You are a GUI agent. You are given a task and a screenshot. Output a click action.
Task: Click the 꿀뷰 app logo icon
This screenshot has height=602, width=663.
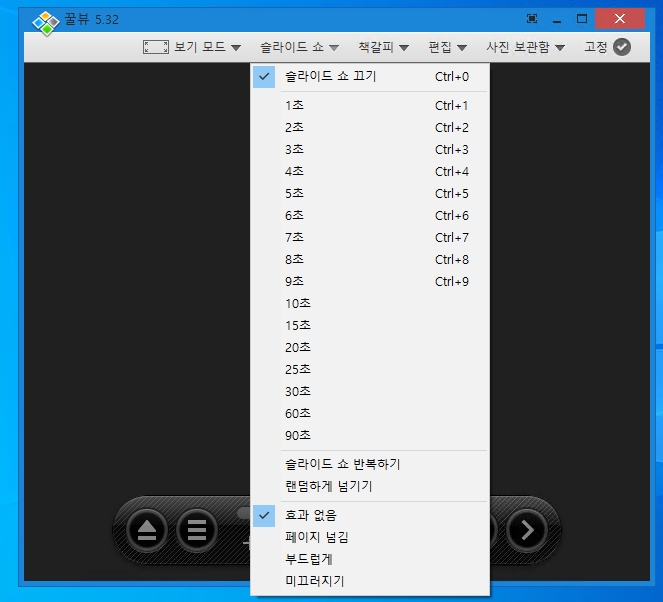coord(46,23)
